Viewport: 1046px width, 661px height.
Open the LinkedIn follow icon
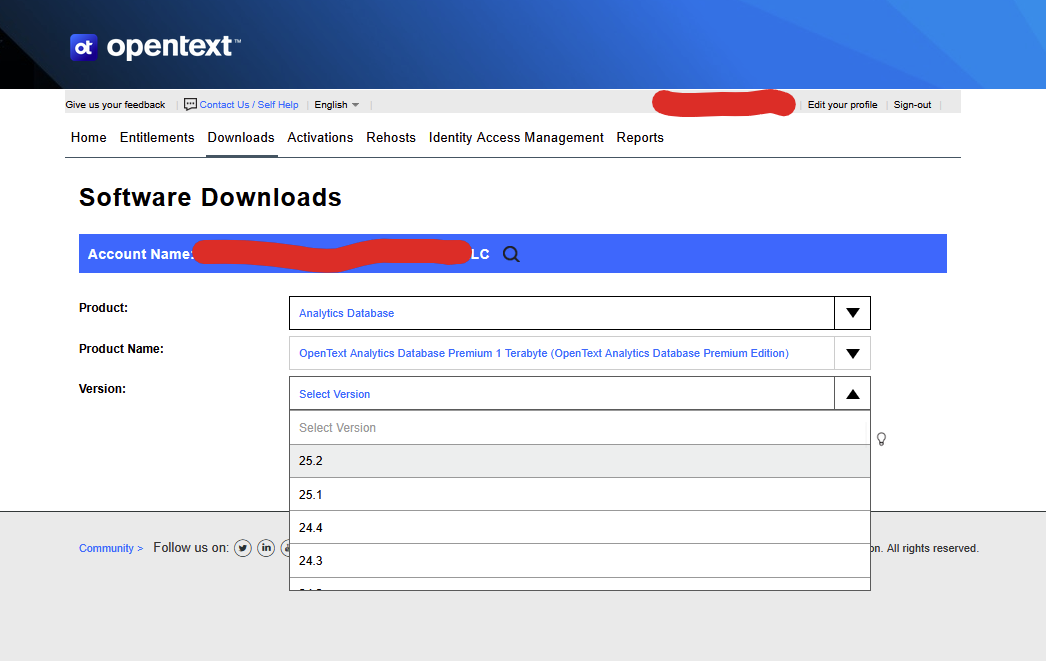(266, 548)
